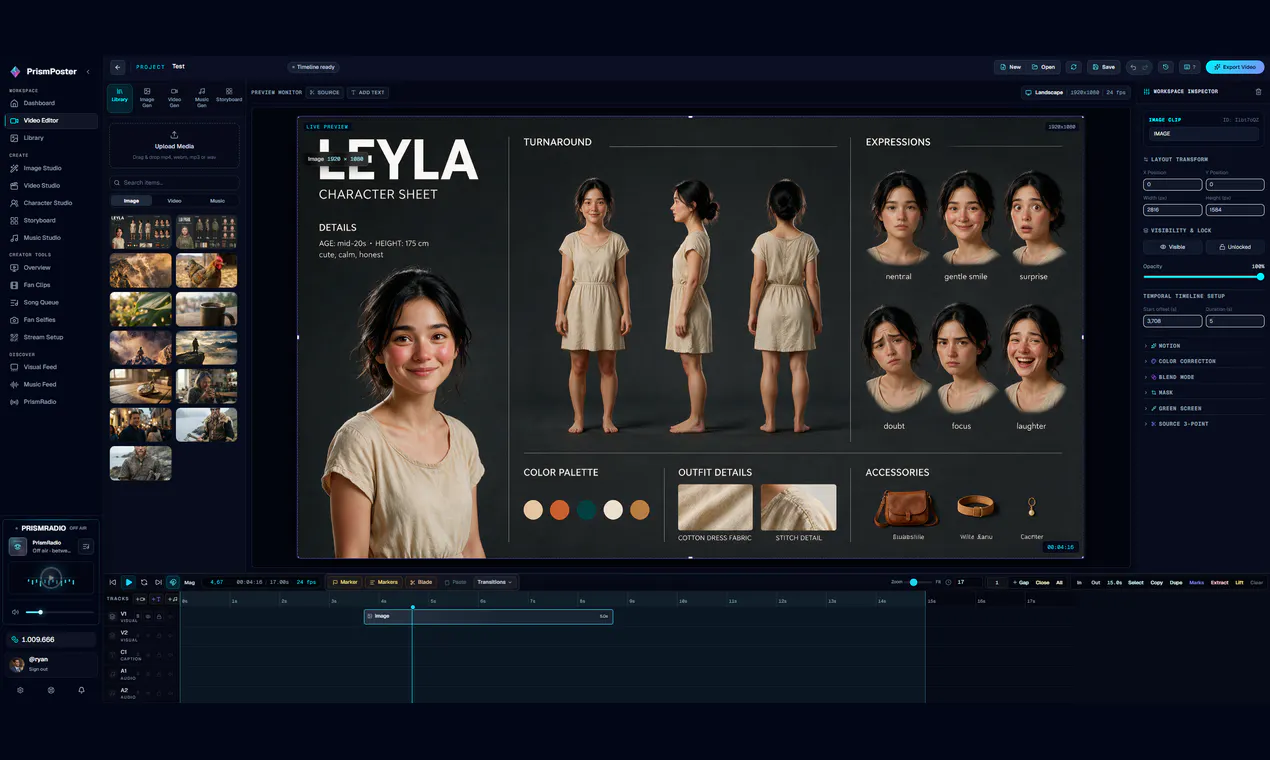Hide track V1 with its eye icon

(x=148, y=616)
